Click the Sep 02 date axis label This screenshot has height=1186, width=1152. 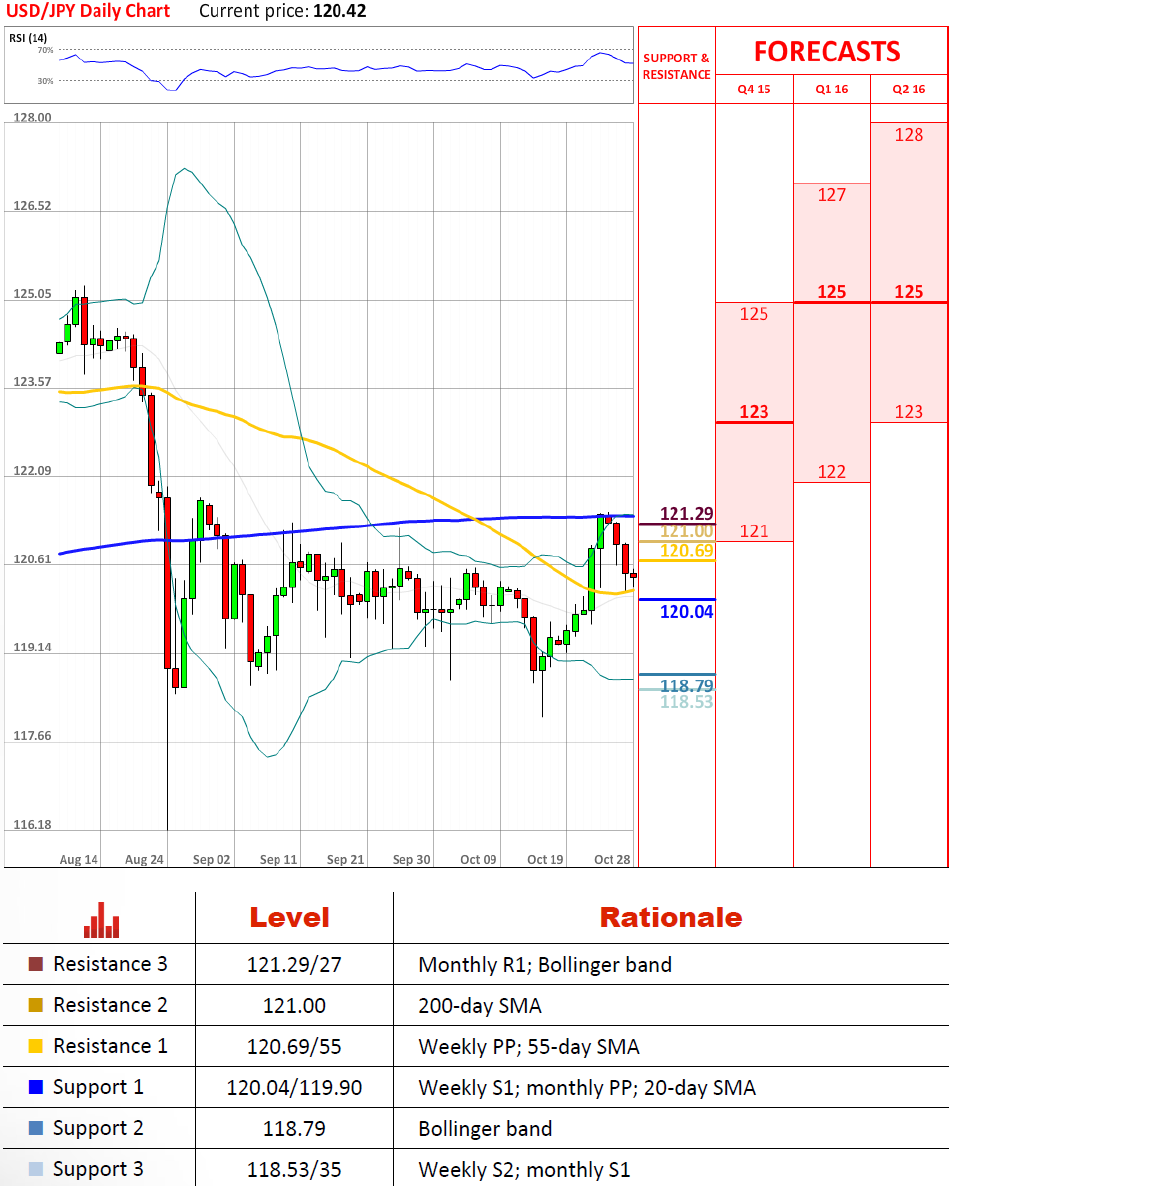point(211,859)
